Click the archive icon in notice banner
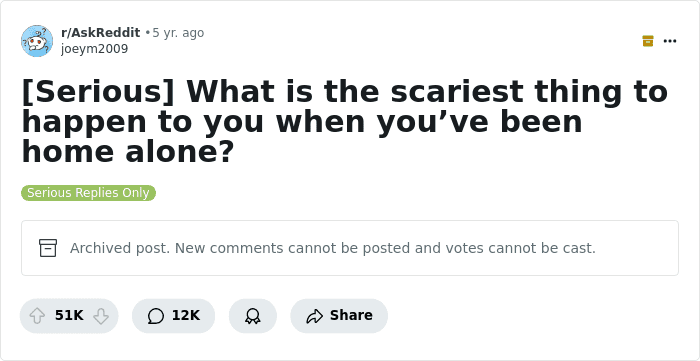 pos(48,248)
